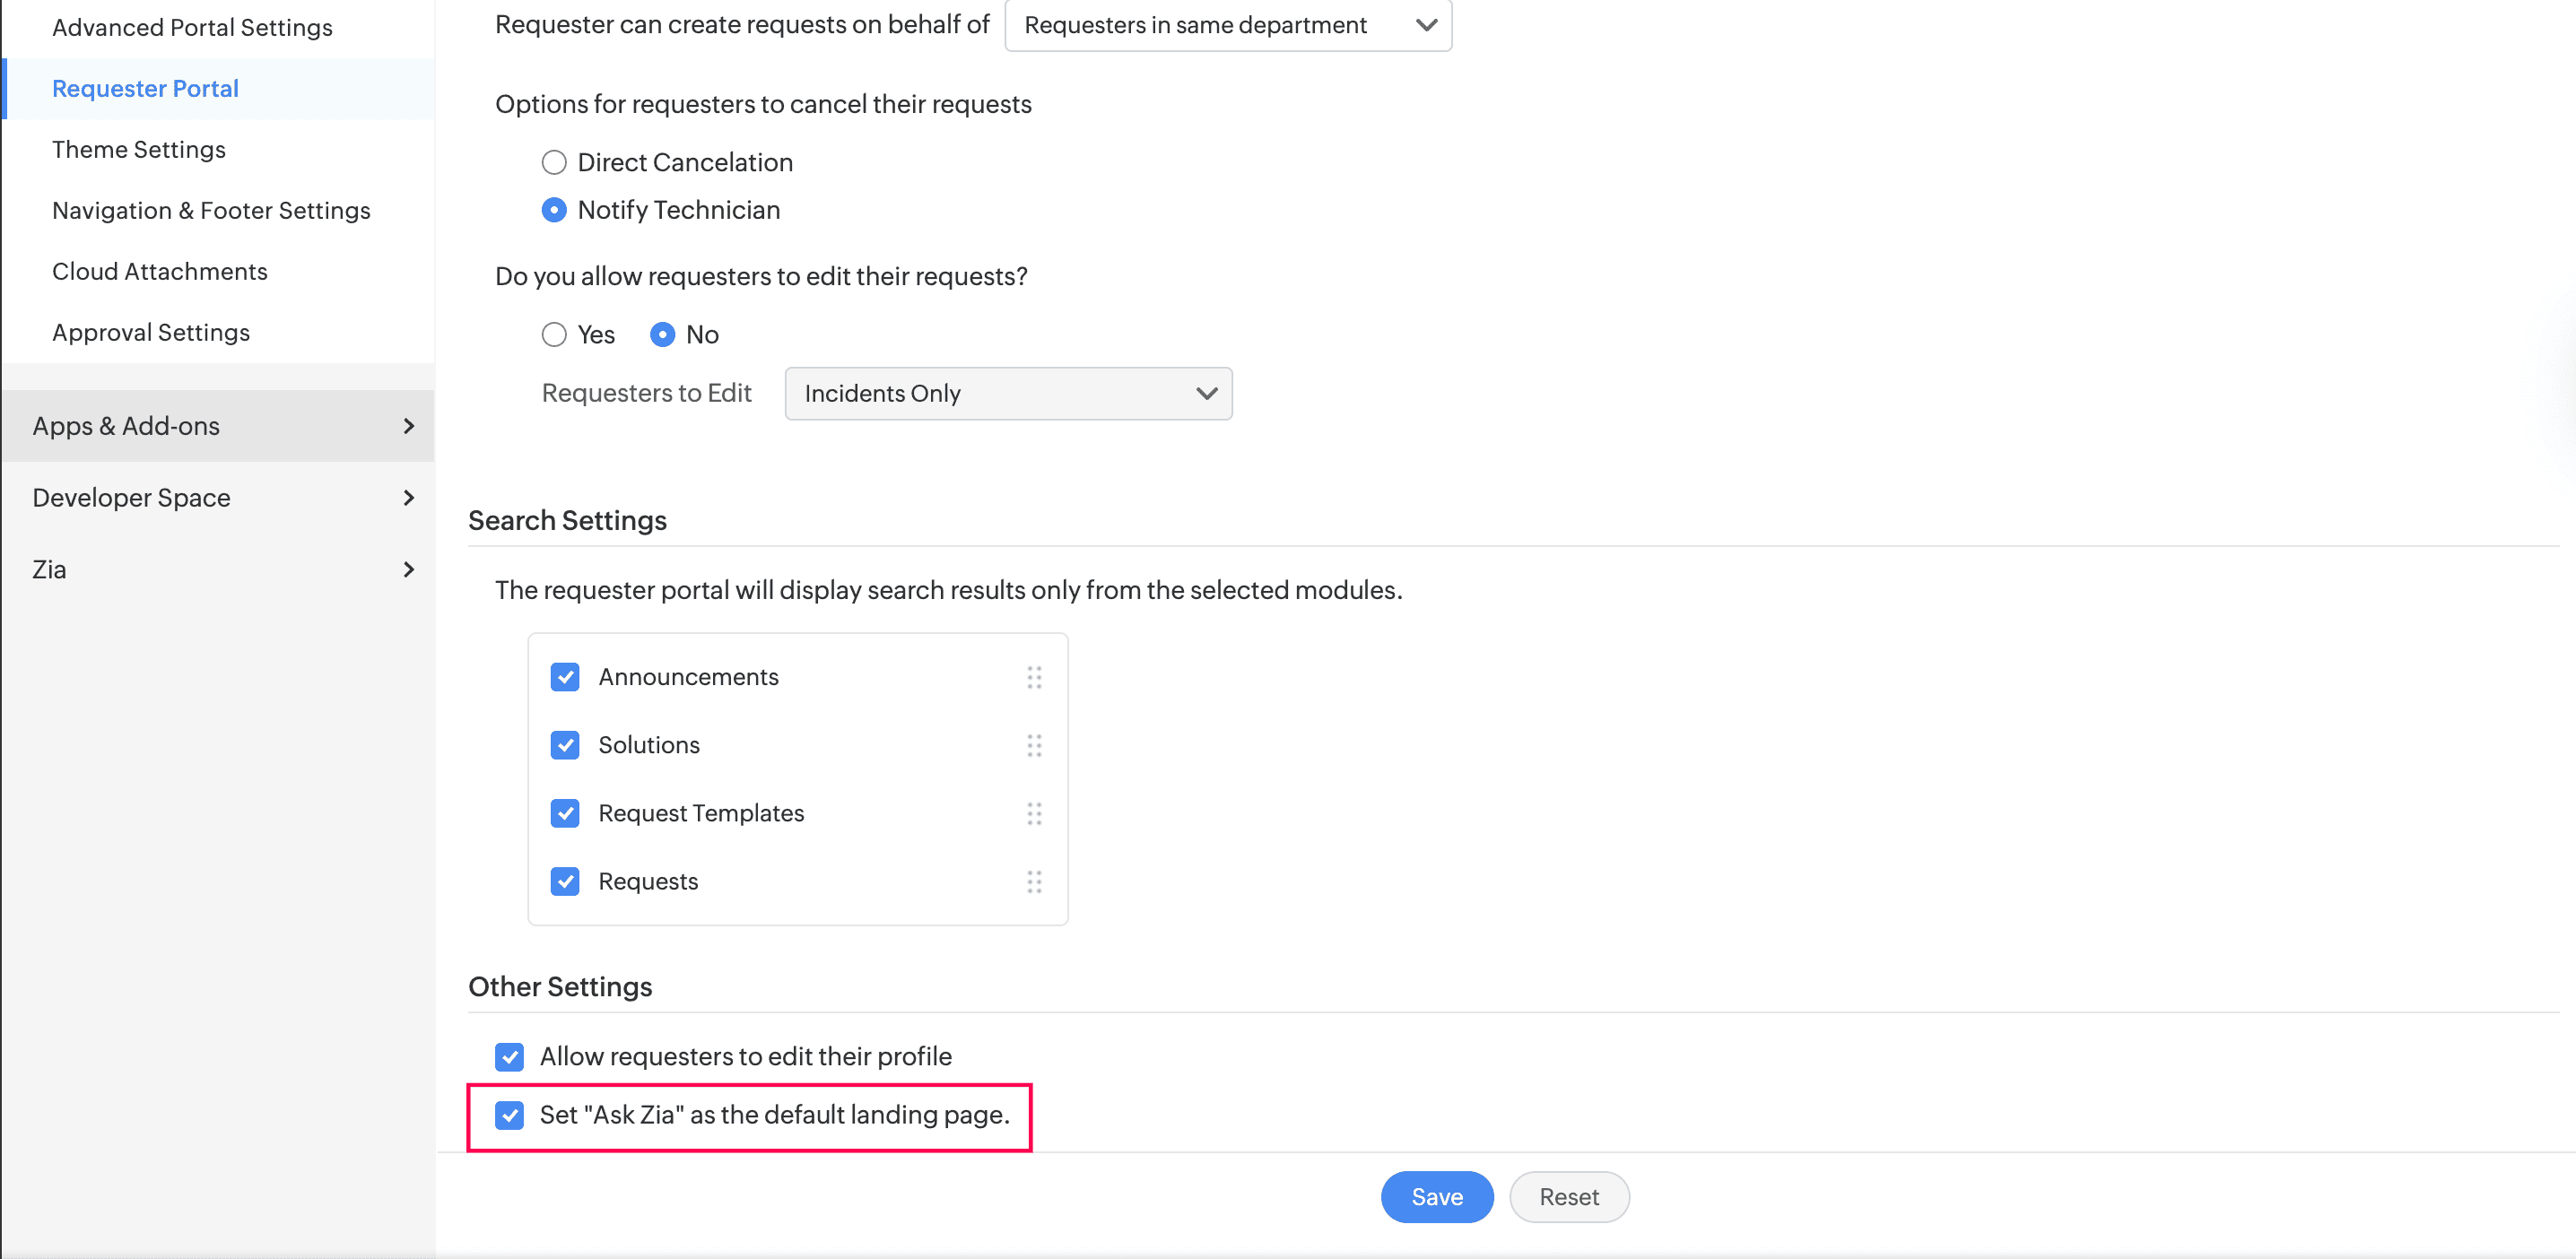Disable Solutions in search results
This screenshot has width=2576, height=1259.
[565, 745]
